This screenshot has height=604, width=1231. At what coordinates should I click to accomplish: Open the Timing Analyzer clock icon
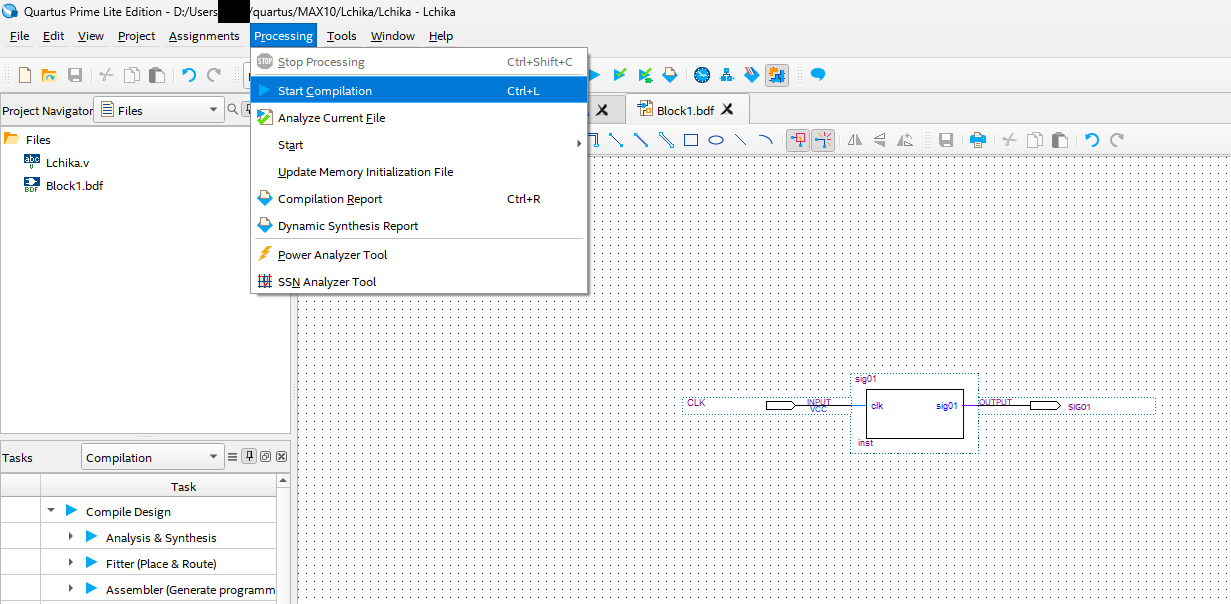pos(700,75)
